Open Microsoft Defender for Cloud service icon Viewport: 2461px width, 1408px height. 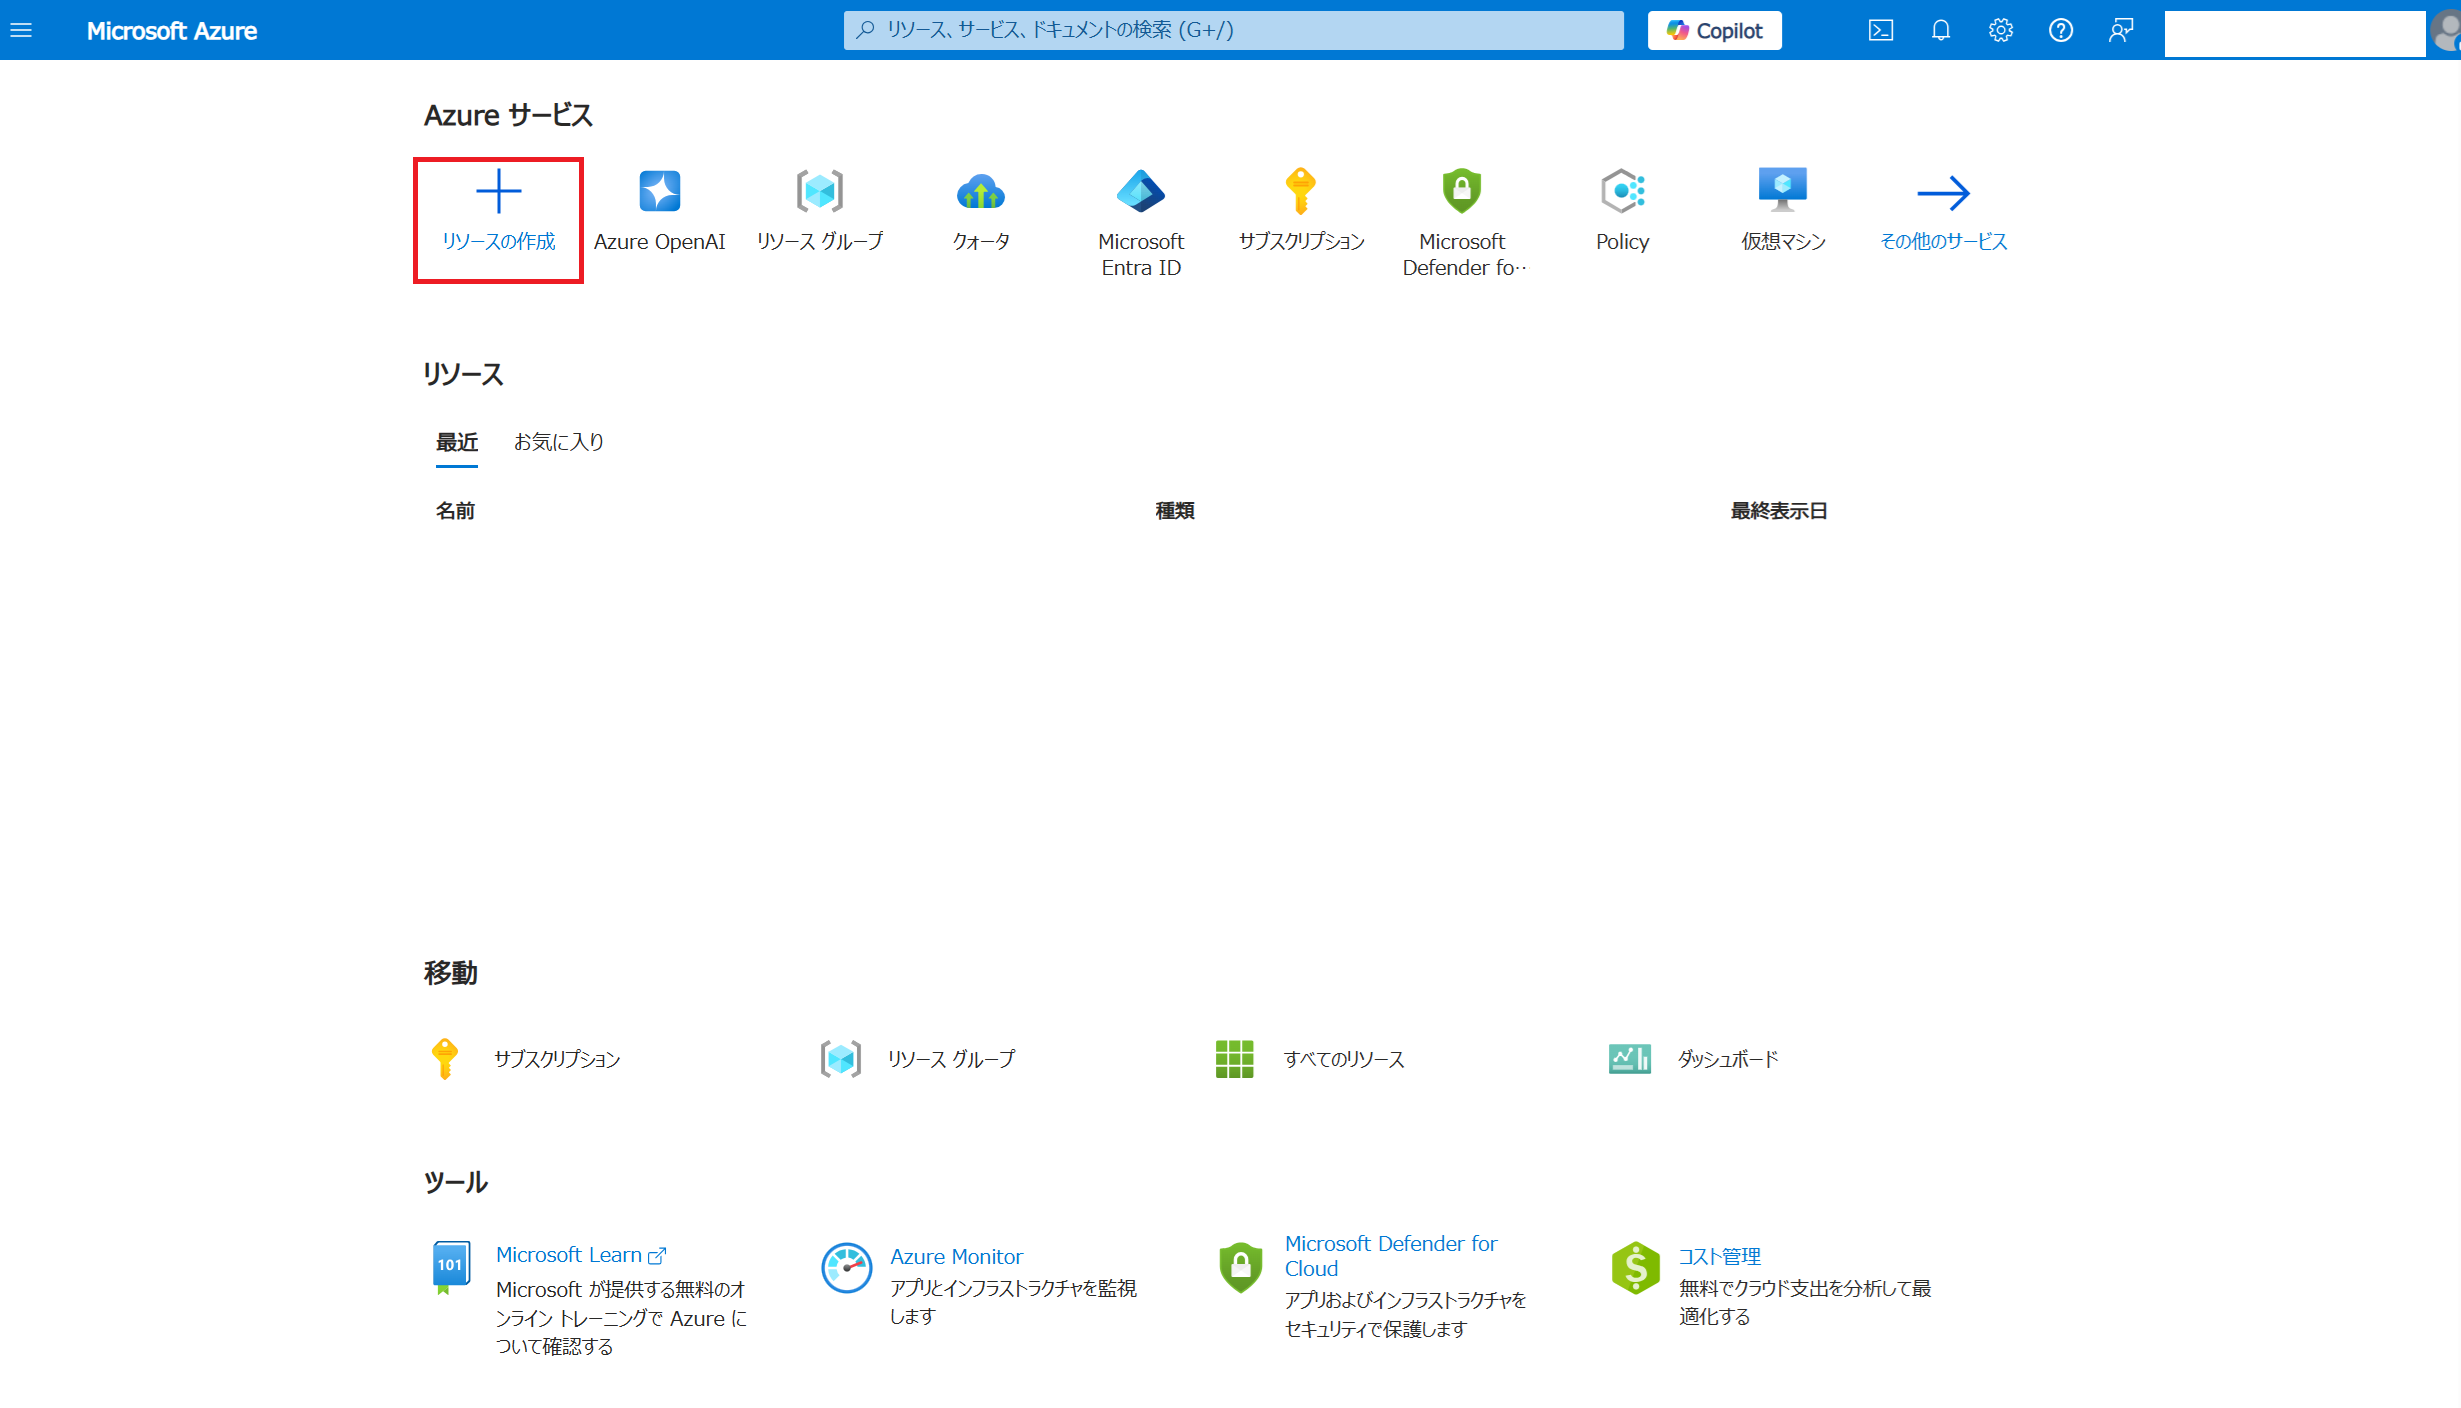pyautogui.click(x=1462, y=191)
